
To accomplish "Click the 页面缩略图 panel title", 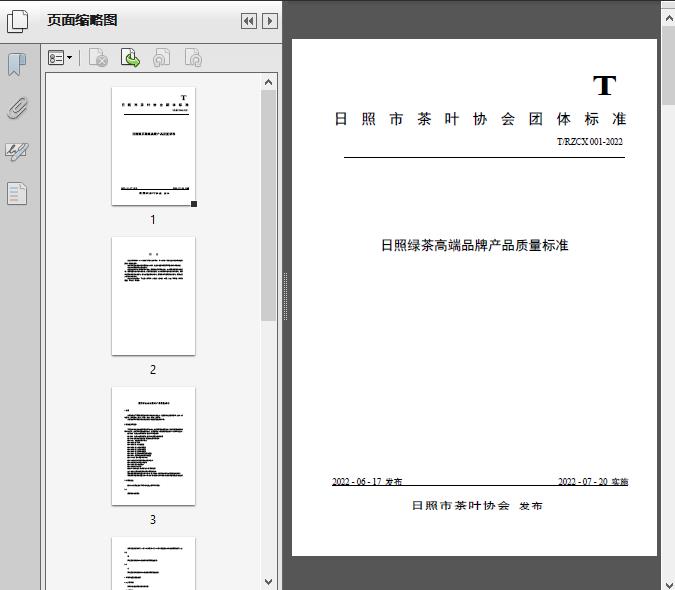I will pyautogui.click(x=82, y=20).
